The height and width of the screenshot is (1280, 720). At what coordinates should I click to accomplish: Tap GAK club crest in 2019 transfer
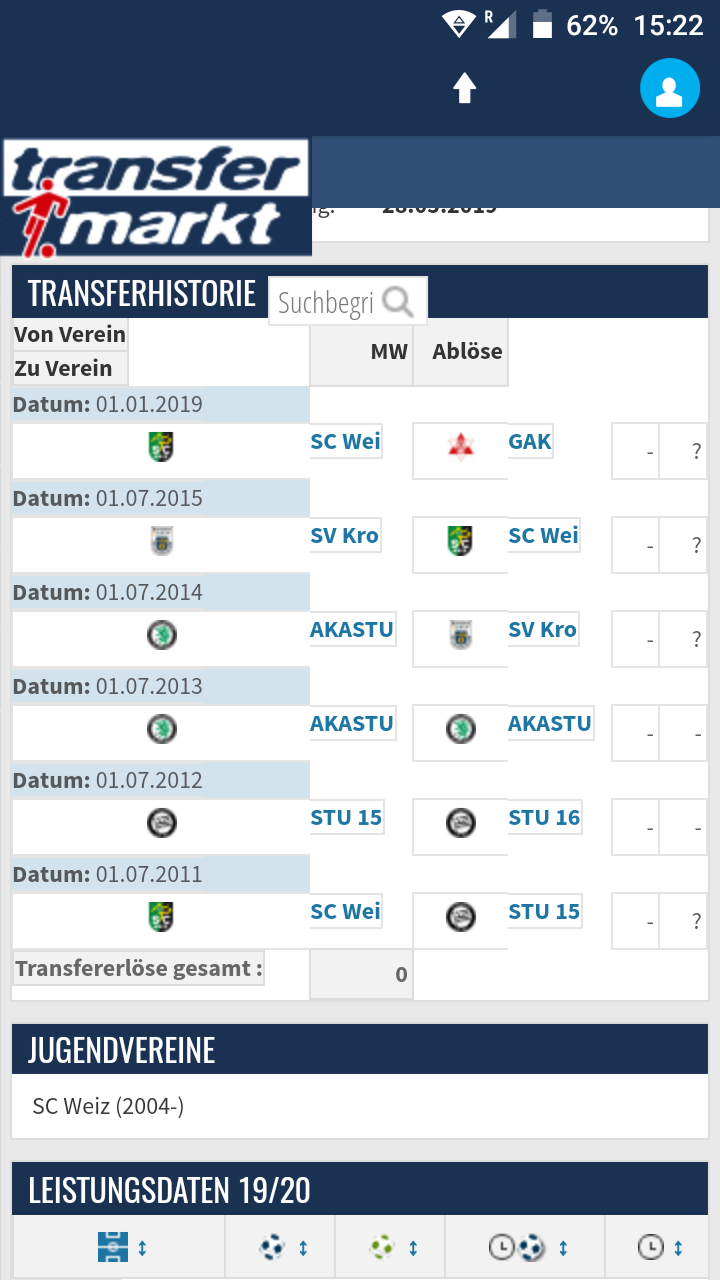(x=460, y=446)
